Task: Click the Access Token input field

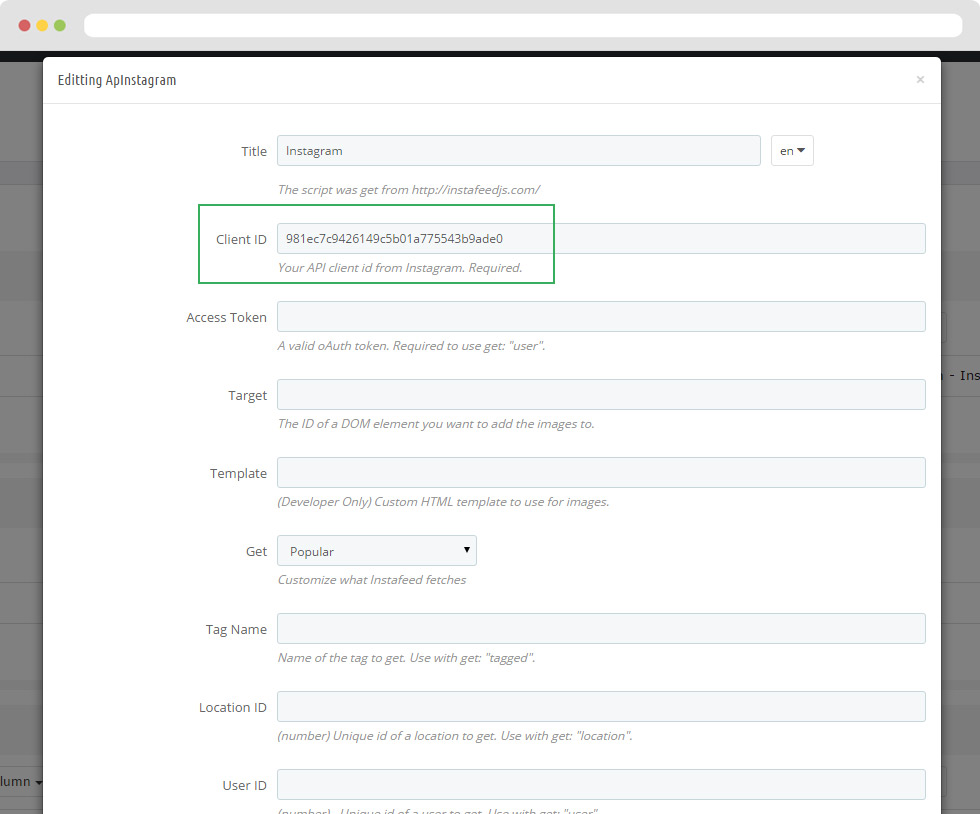Action: coord(601,317)
